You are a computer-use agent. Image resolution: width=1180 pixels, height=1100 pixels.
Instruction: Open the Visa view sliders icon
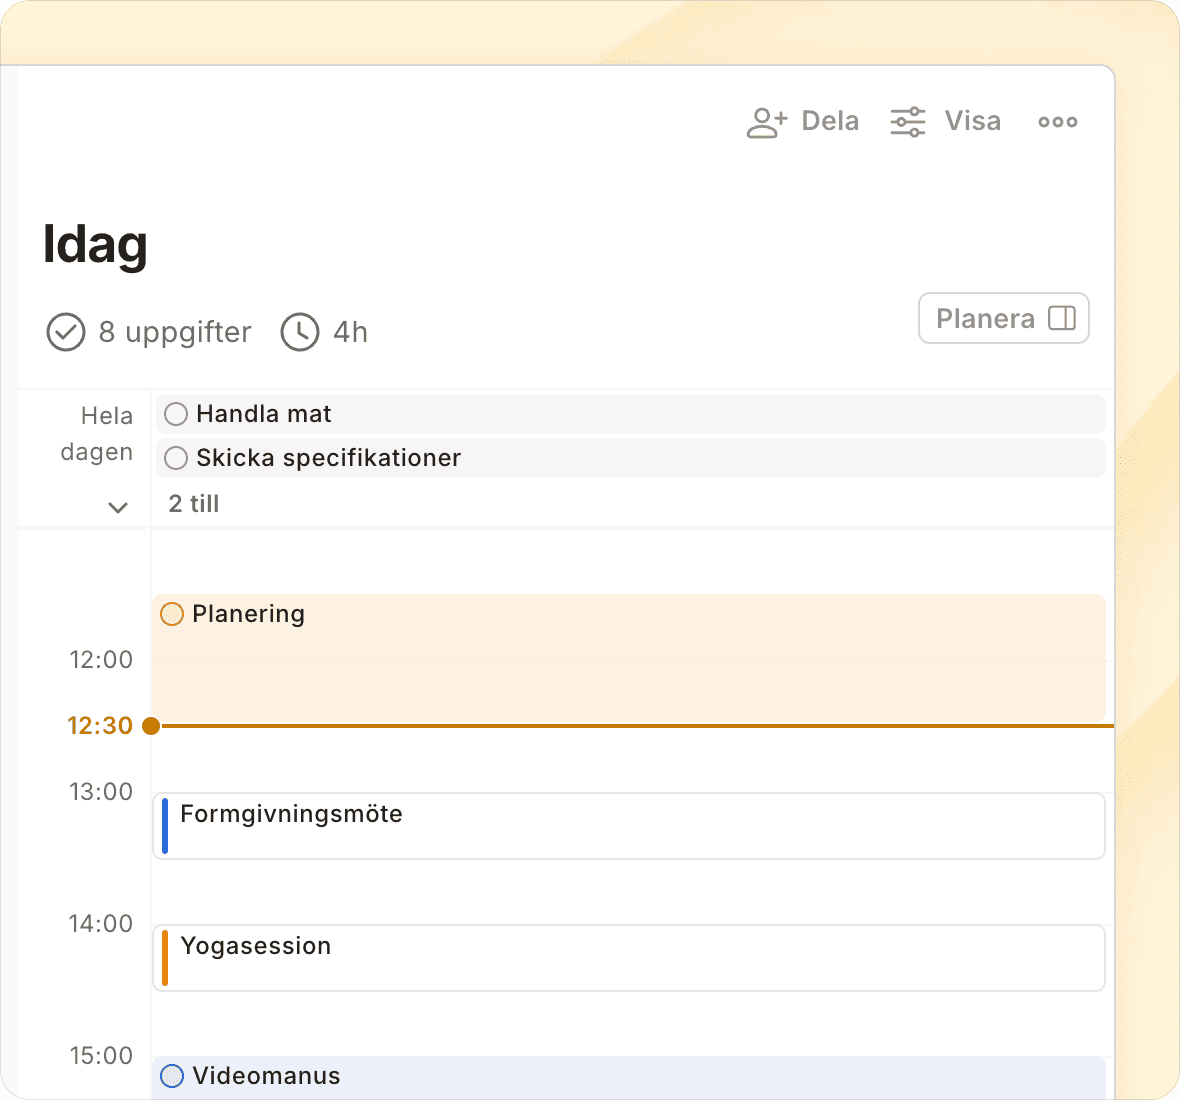click(908, 122)
